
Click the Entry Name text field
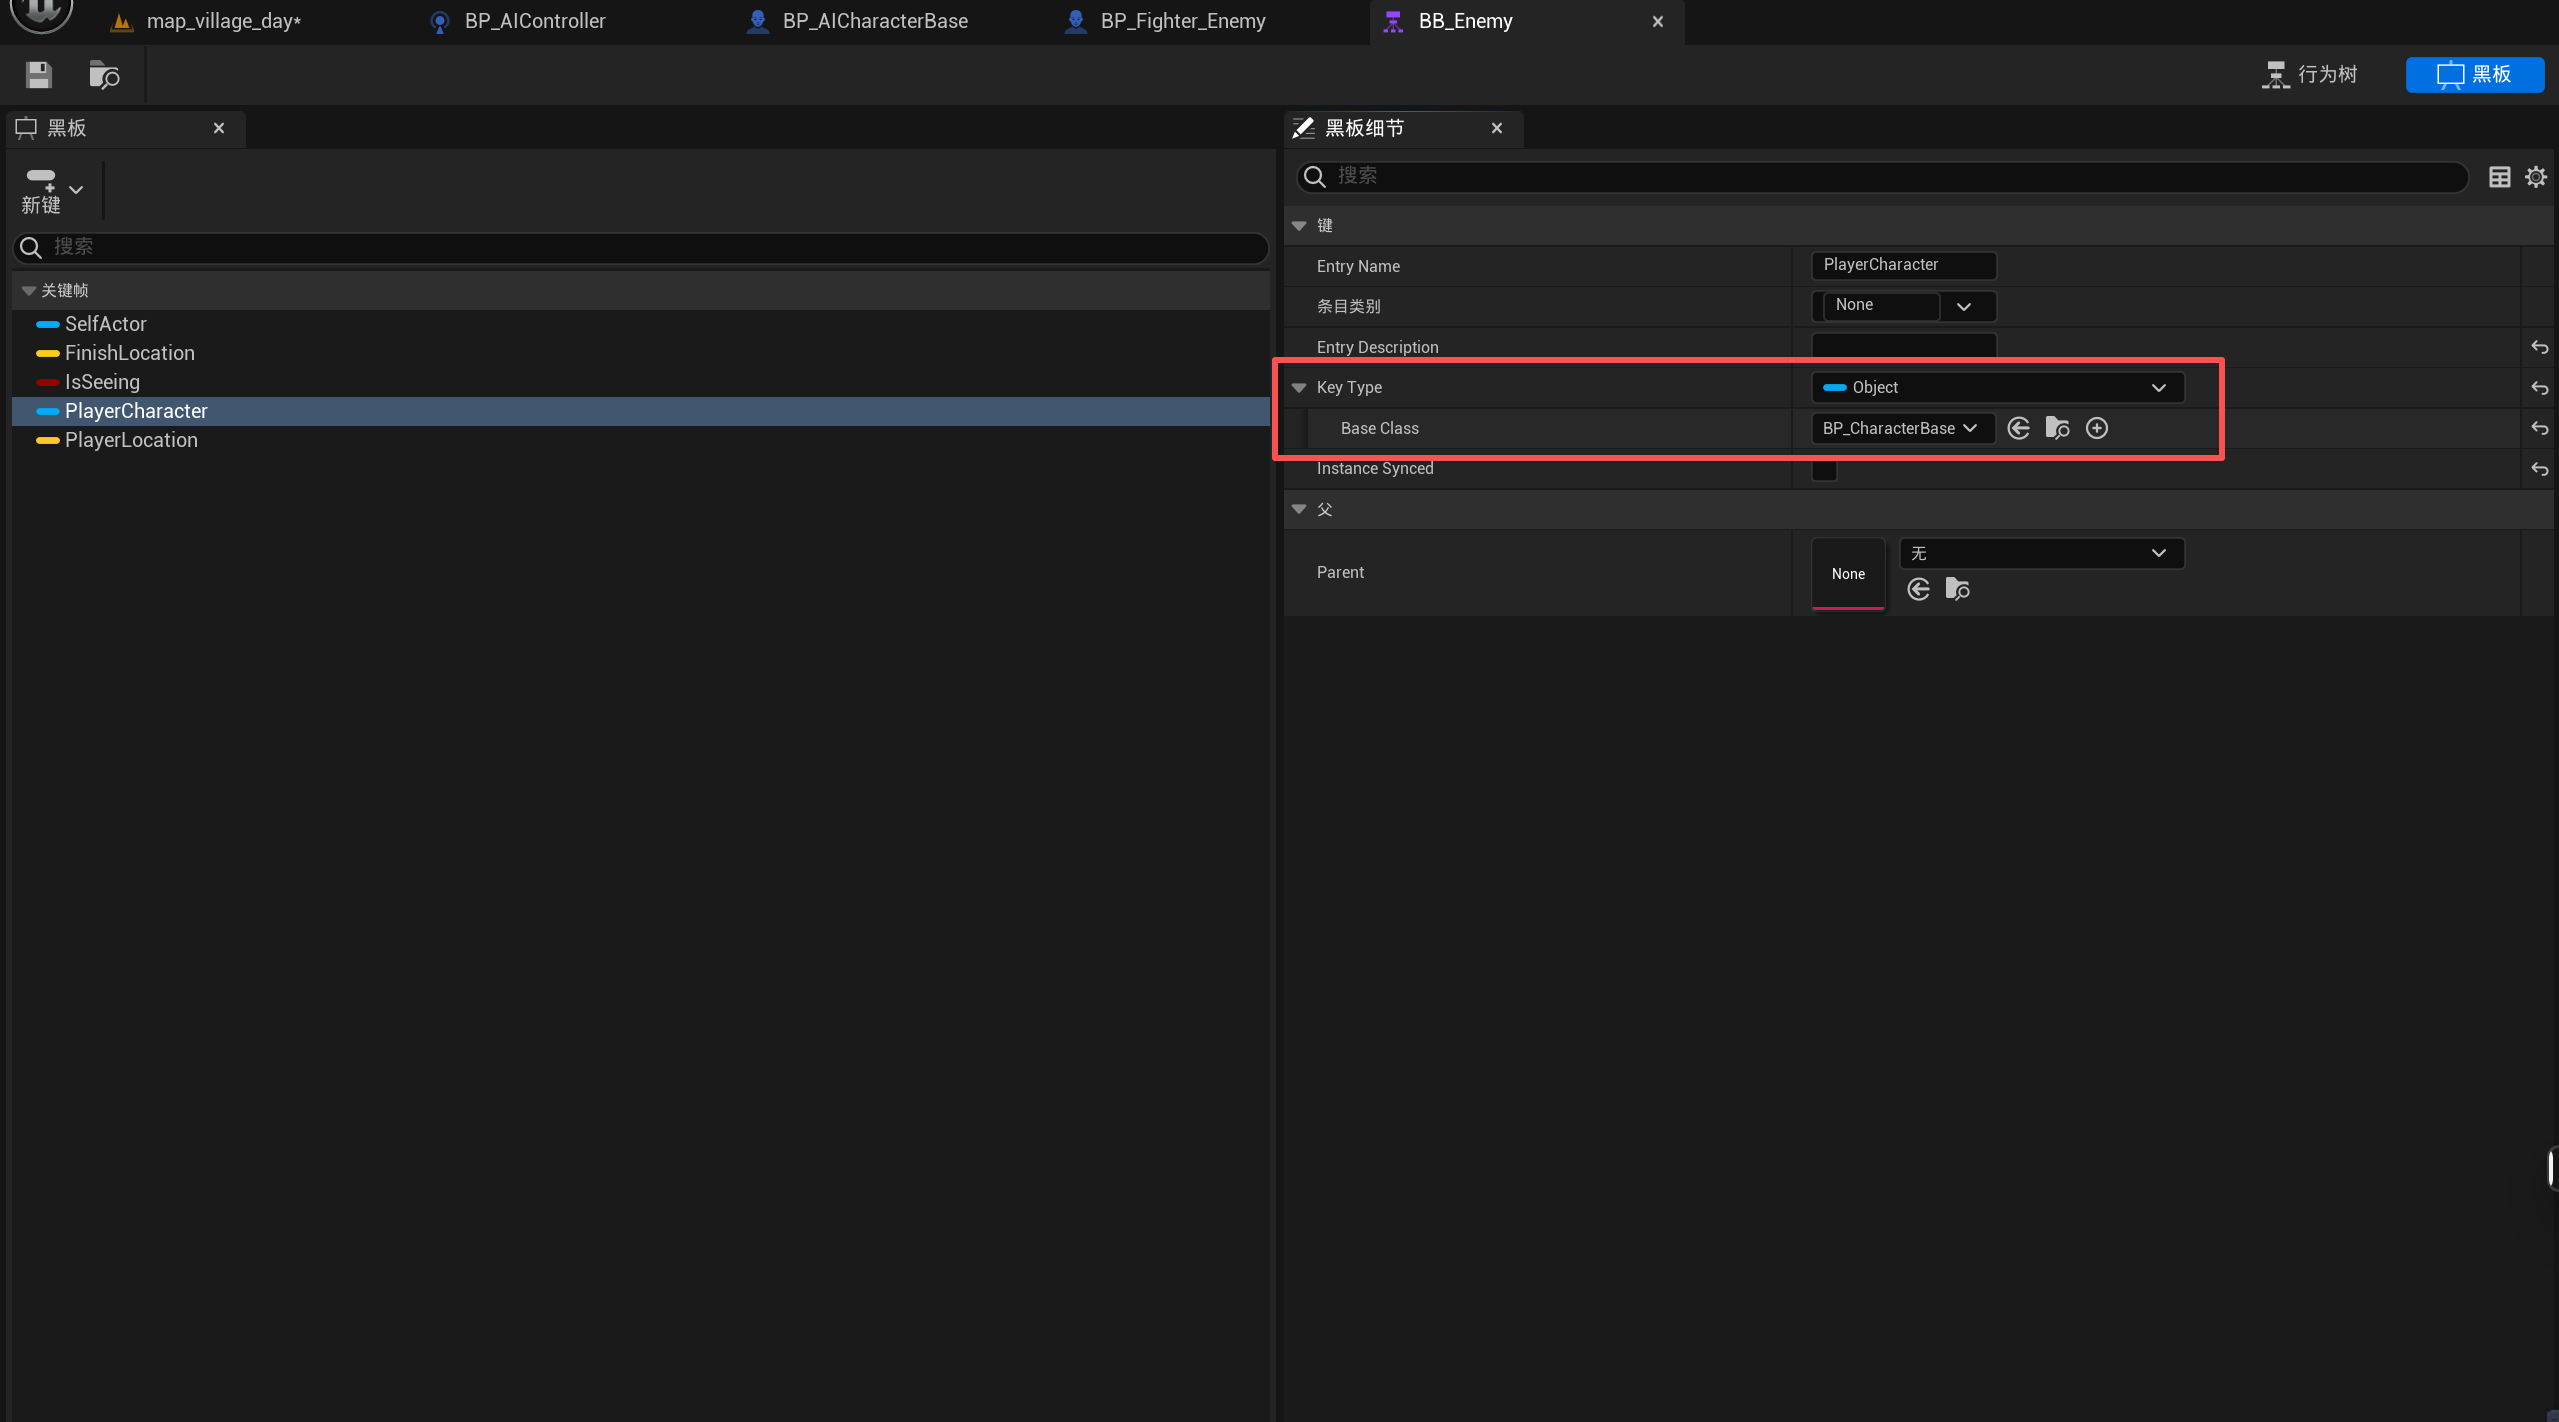click(1902, 265)
